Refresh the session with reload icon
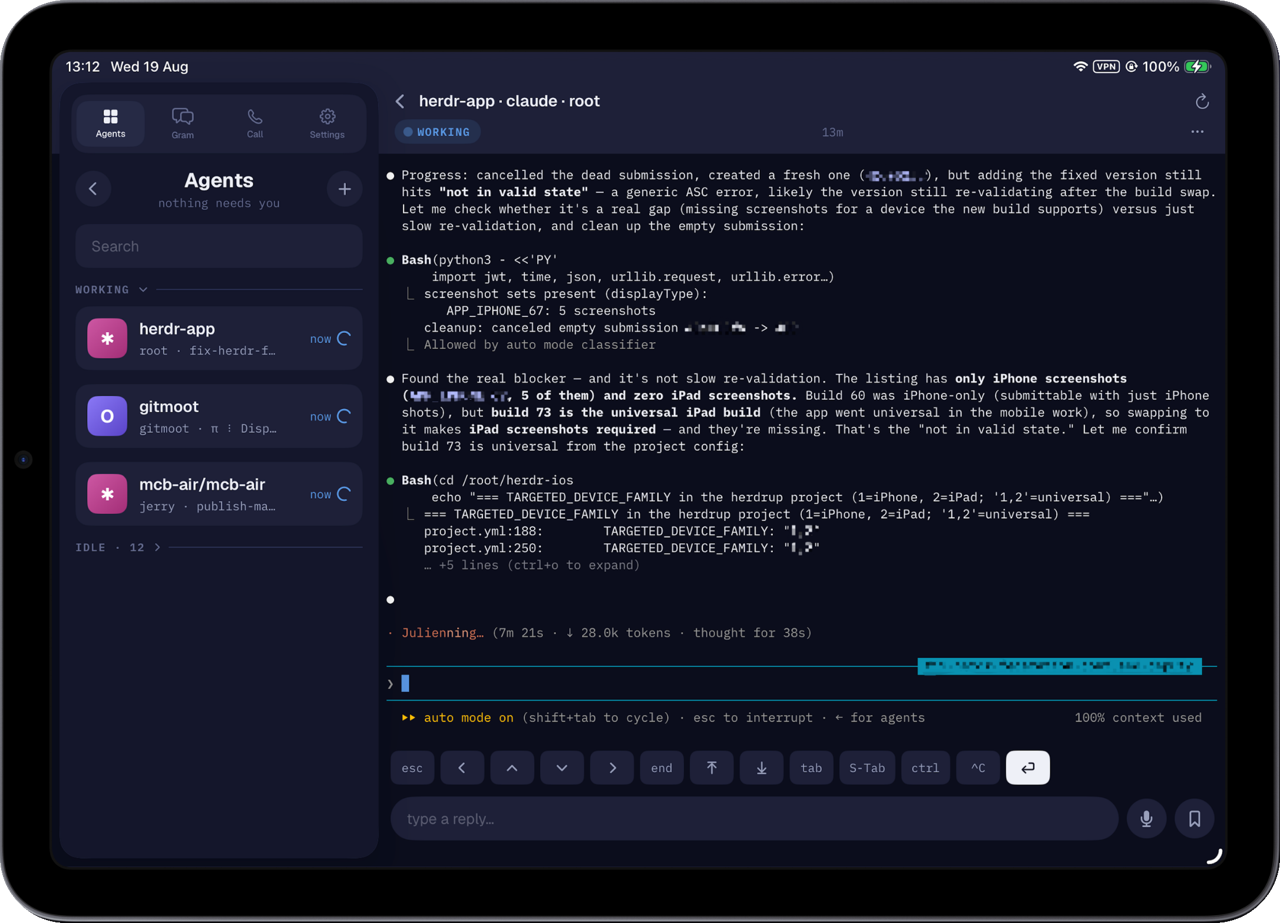The width and height of the screenshot is (1280, 923). click(1202, 101)
